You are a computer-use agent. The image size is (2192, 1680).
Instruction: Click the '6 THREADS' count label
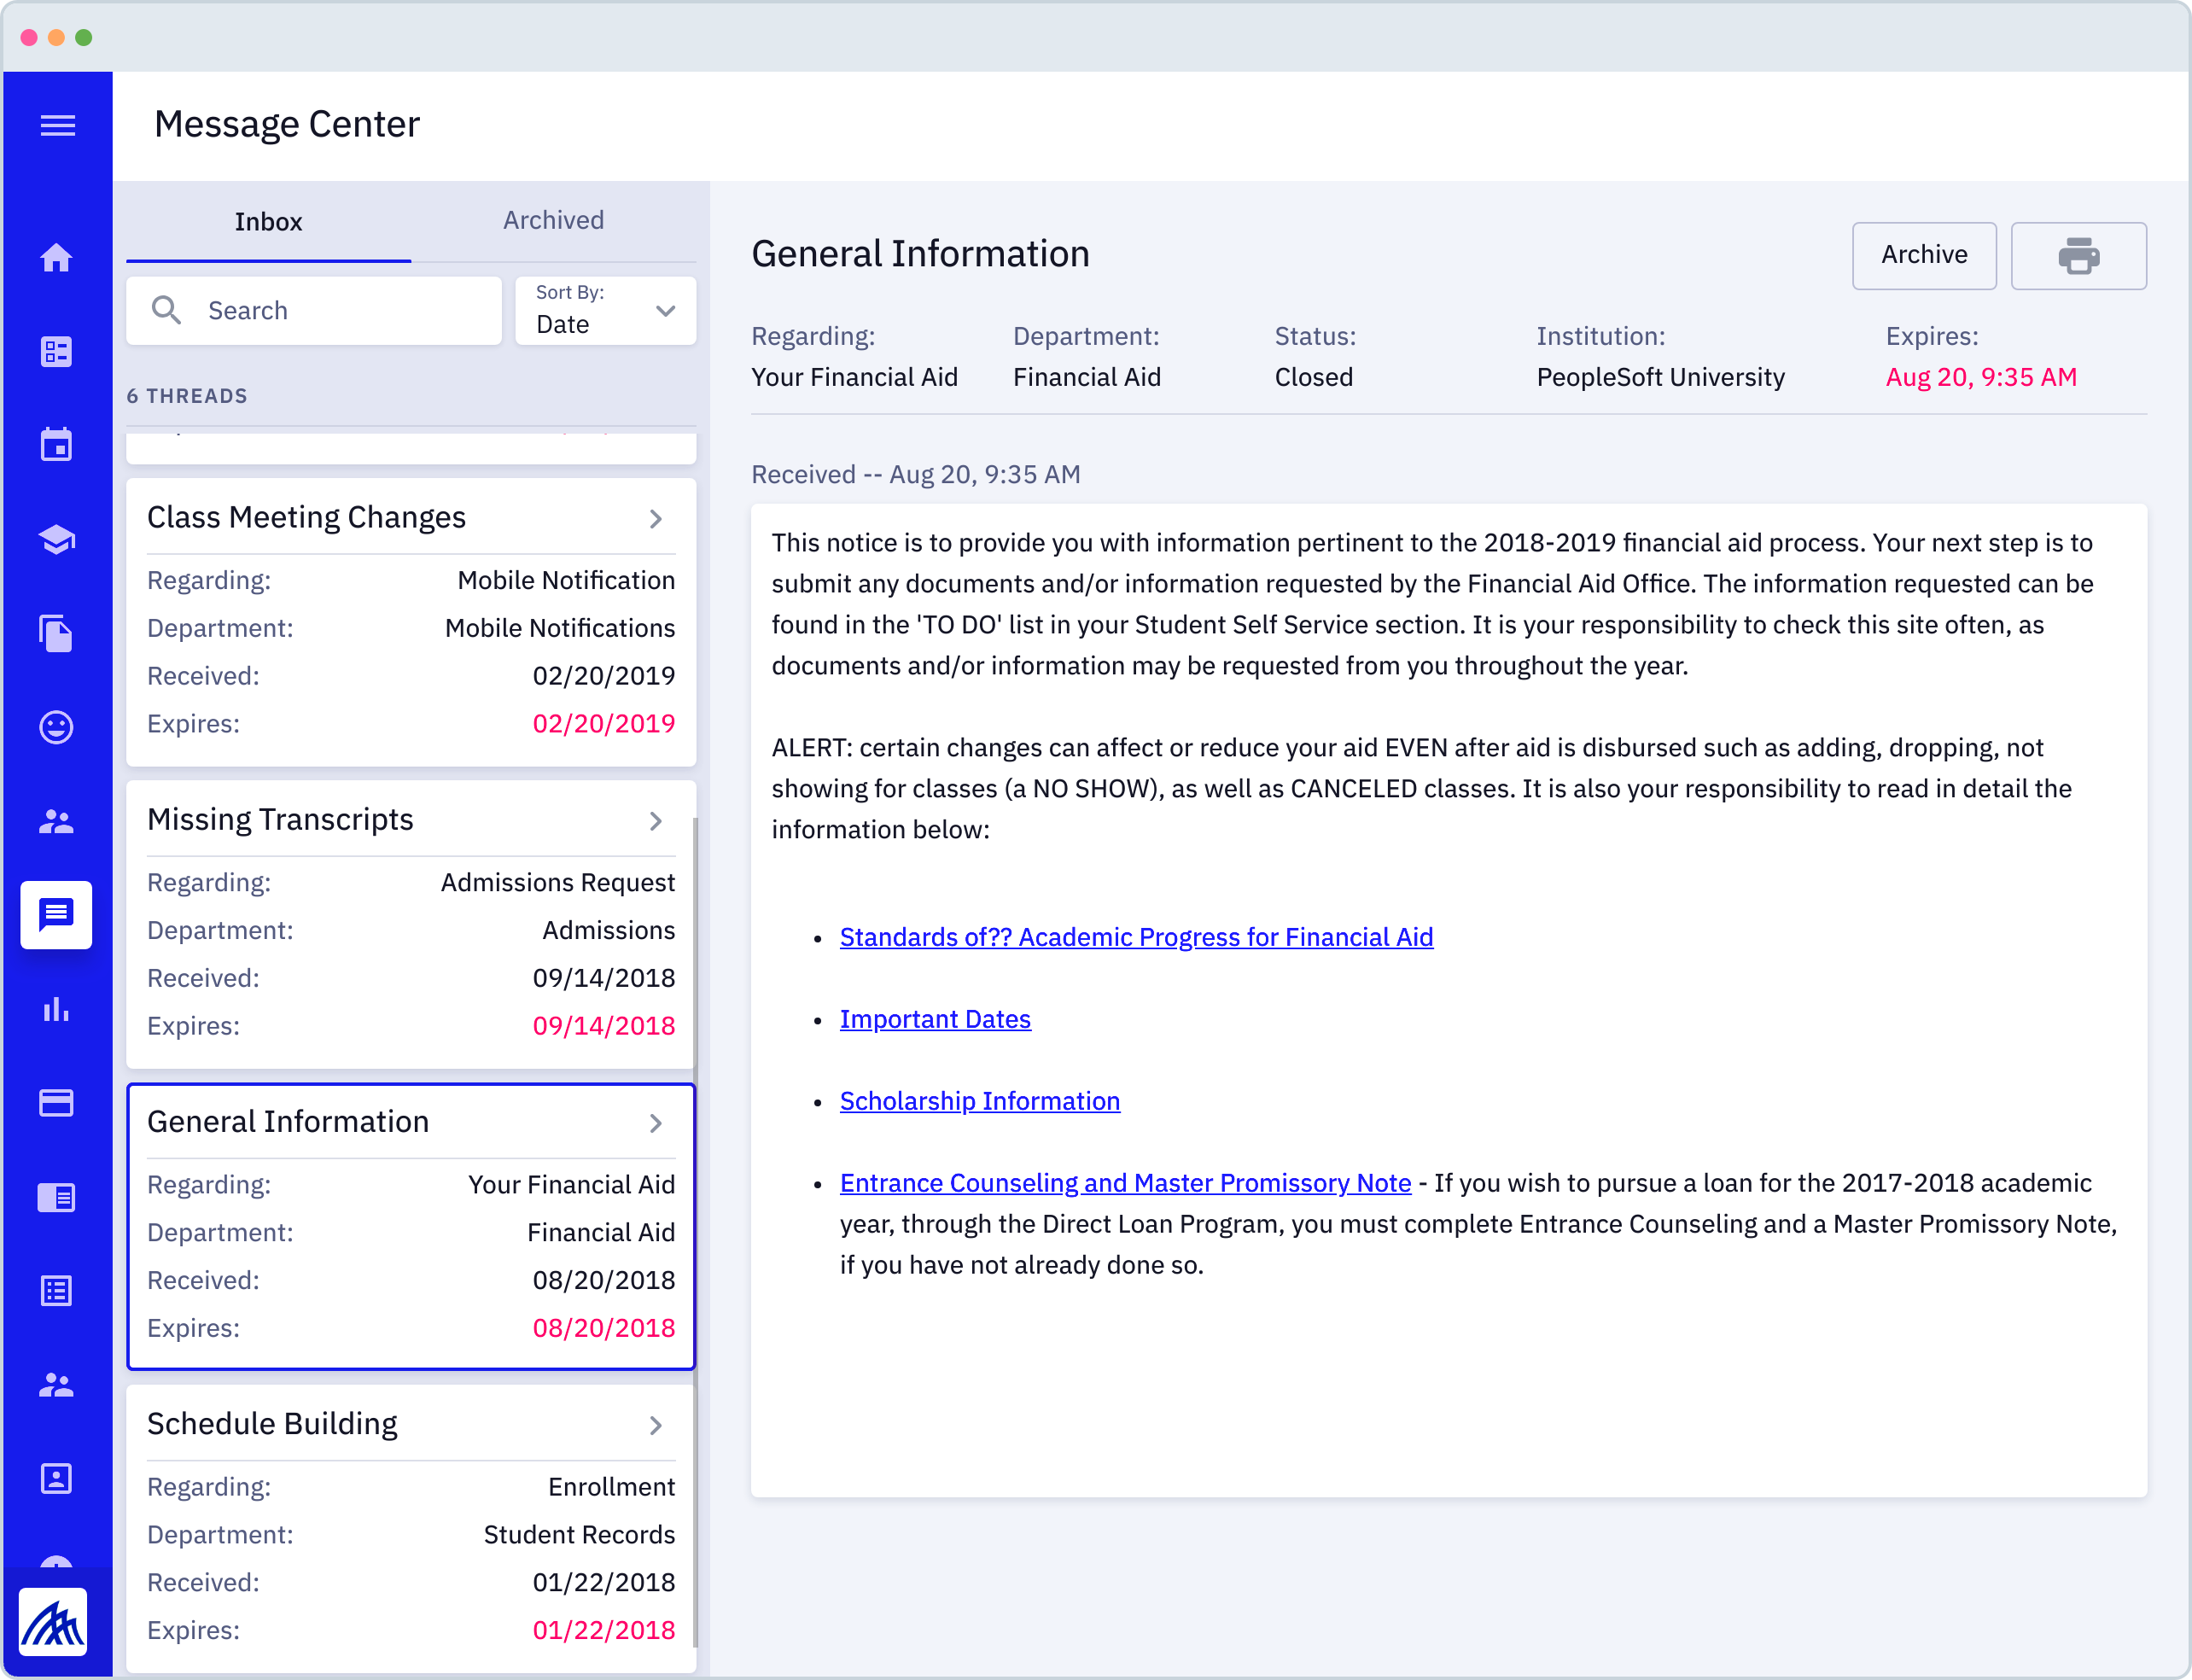[x=187, y=396]
